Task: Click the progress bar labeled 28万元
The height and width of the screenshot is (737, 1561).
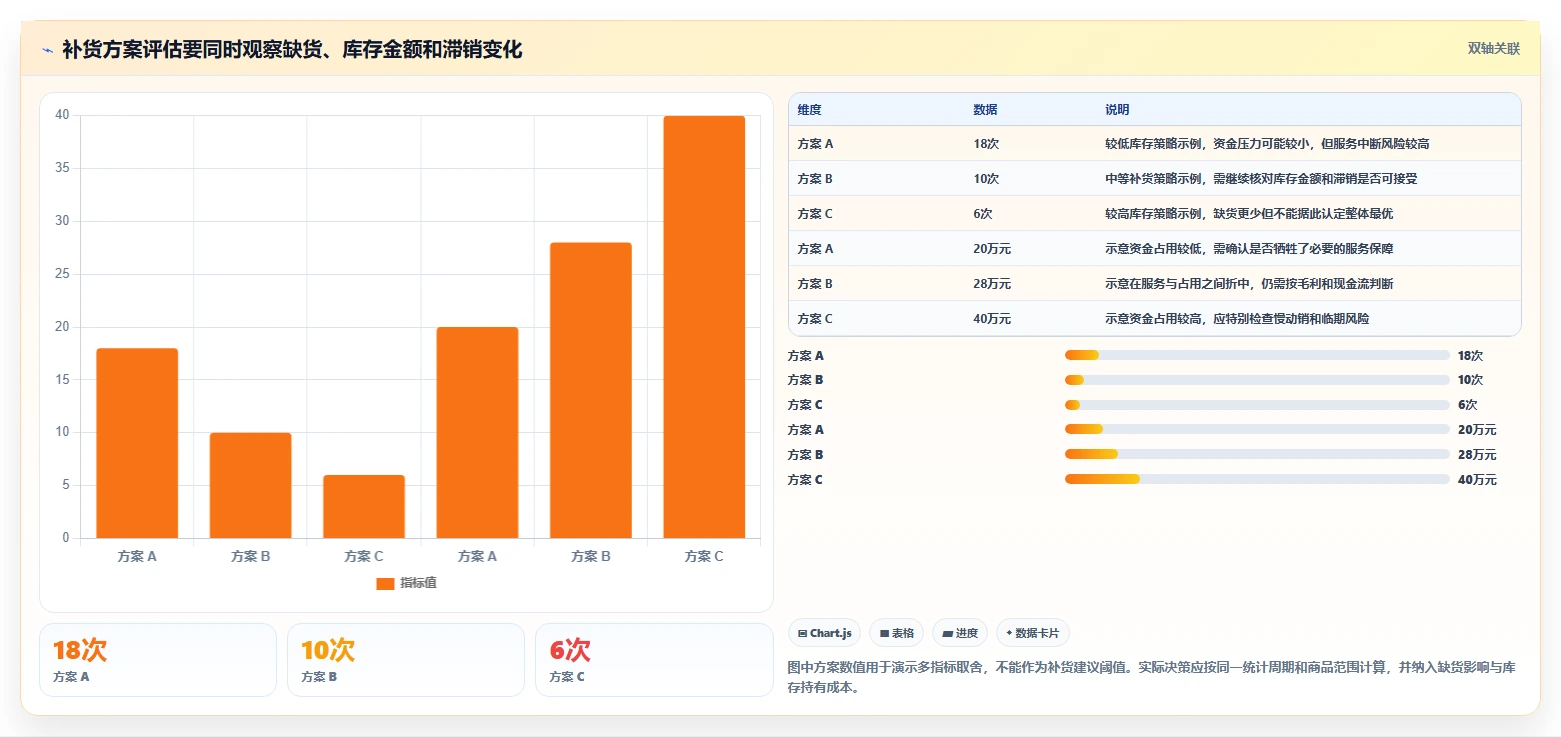Action: pyautogui.click(x=1257, y=455)
